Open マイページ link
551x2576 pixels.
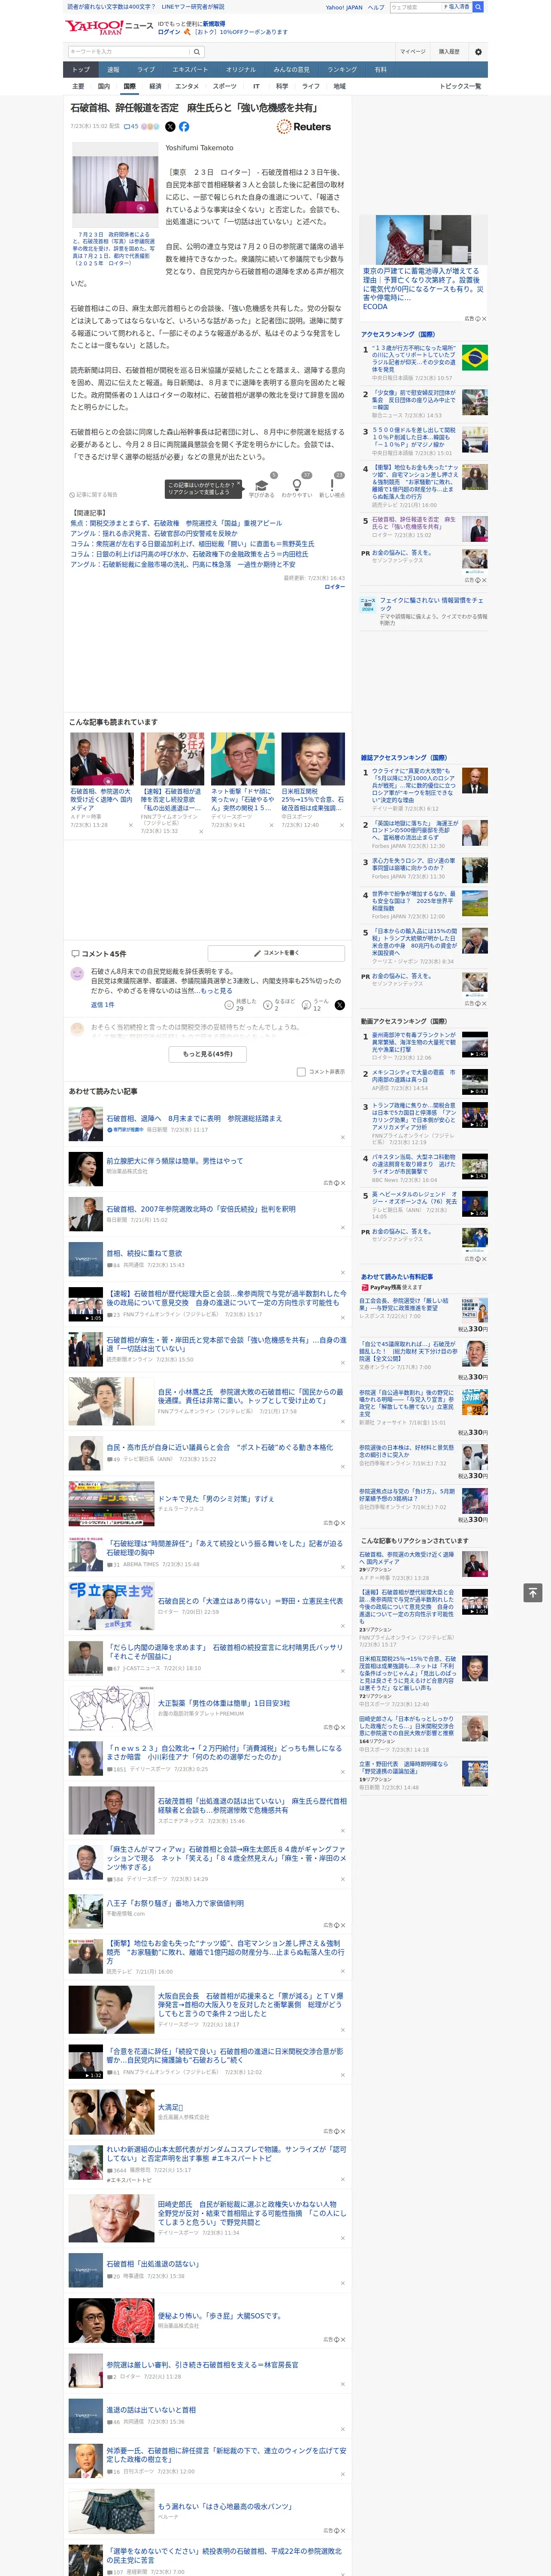pyautogui.click(x=413, y=52)
